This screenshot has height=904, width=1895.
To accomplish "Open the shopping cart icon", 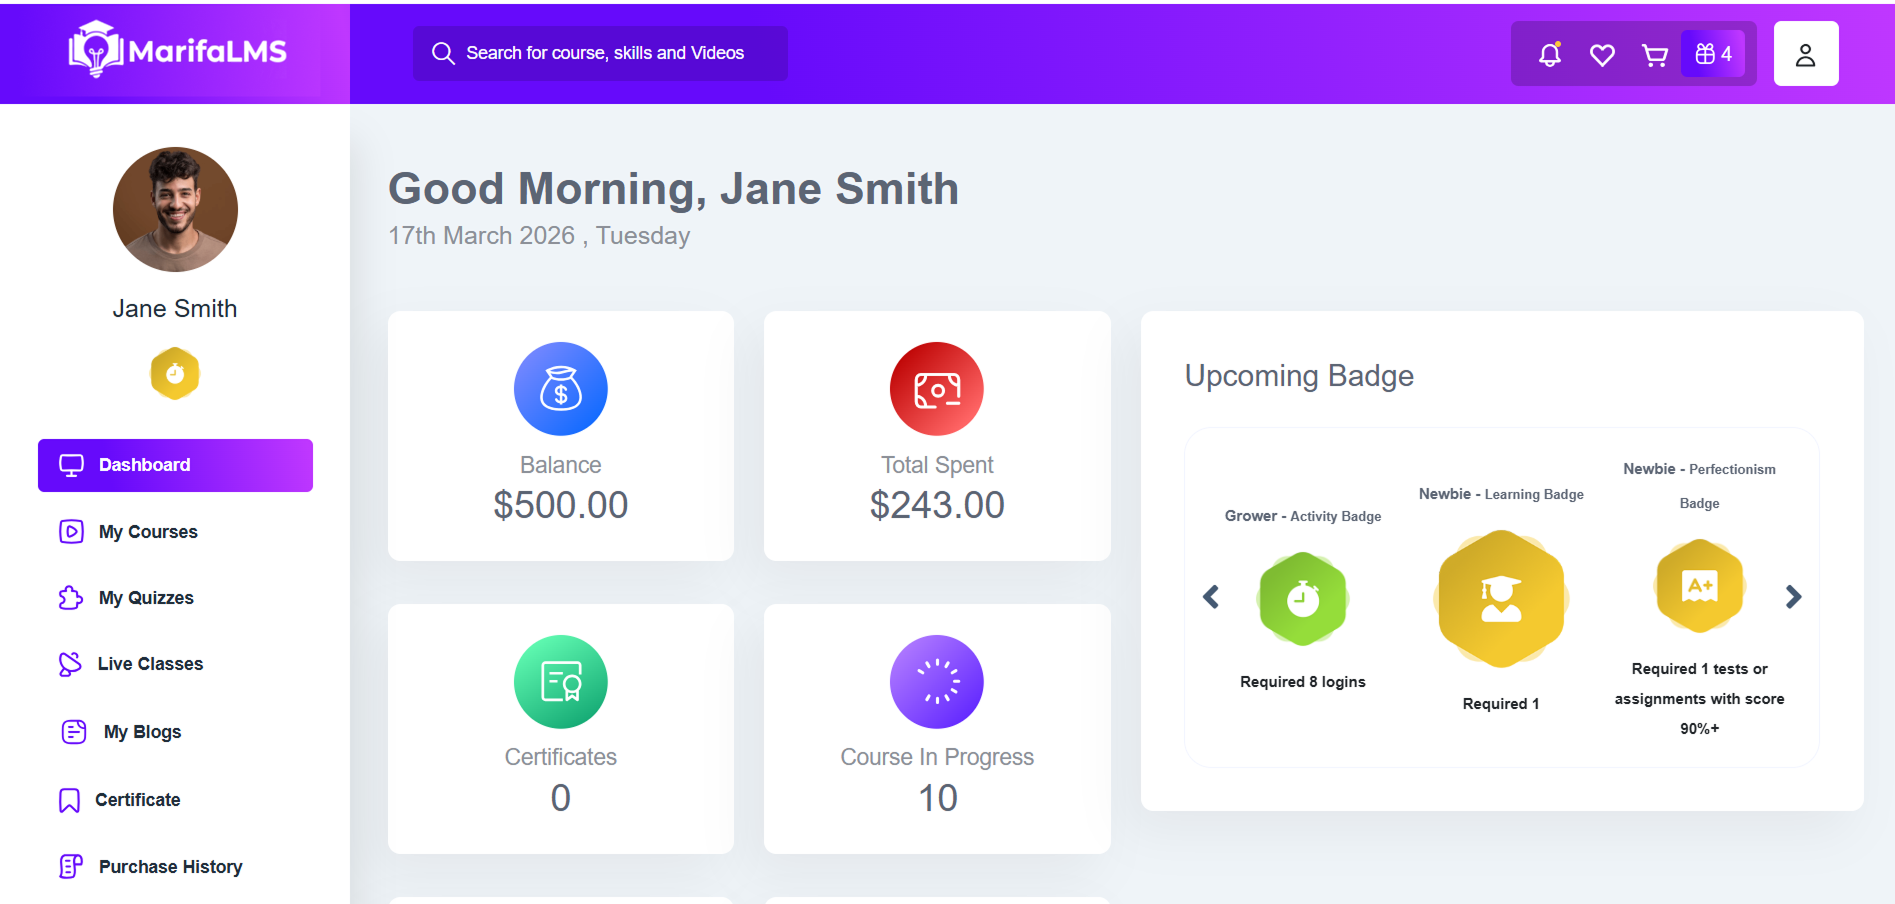I will [x=1655, y=55].
